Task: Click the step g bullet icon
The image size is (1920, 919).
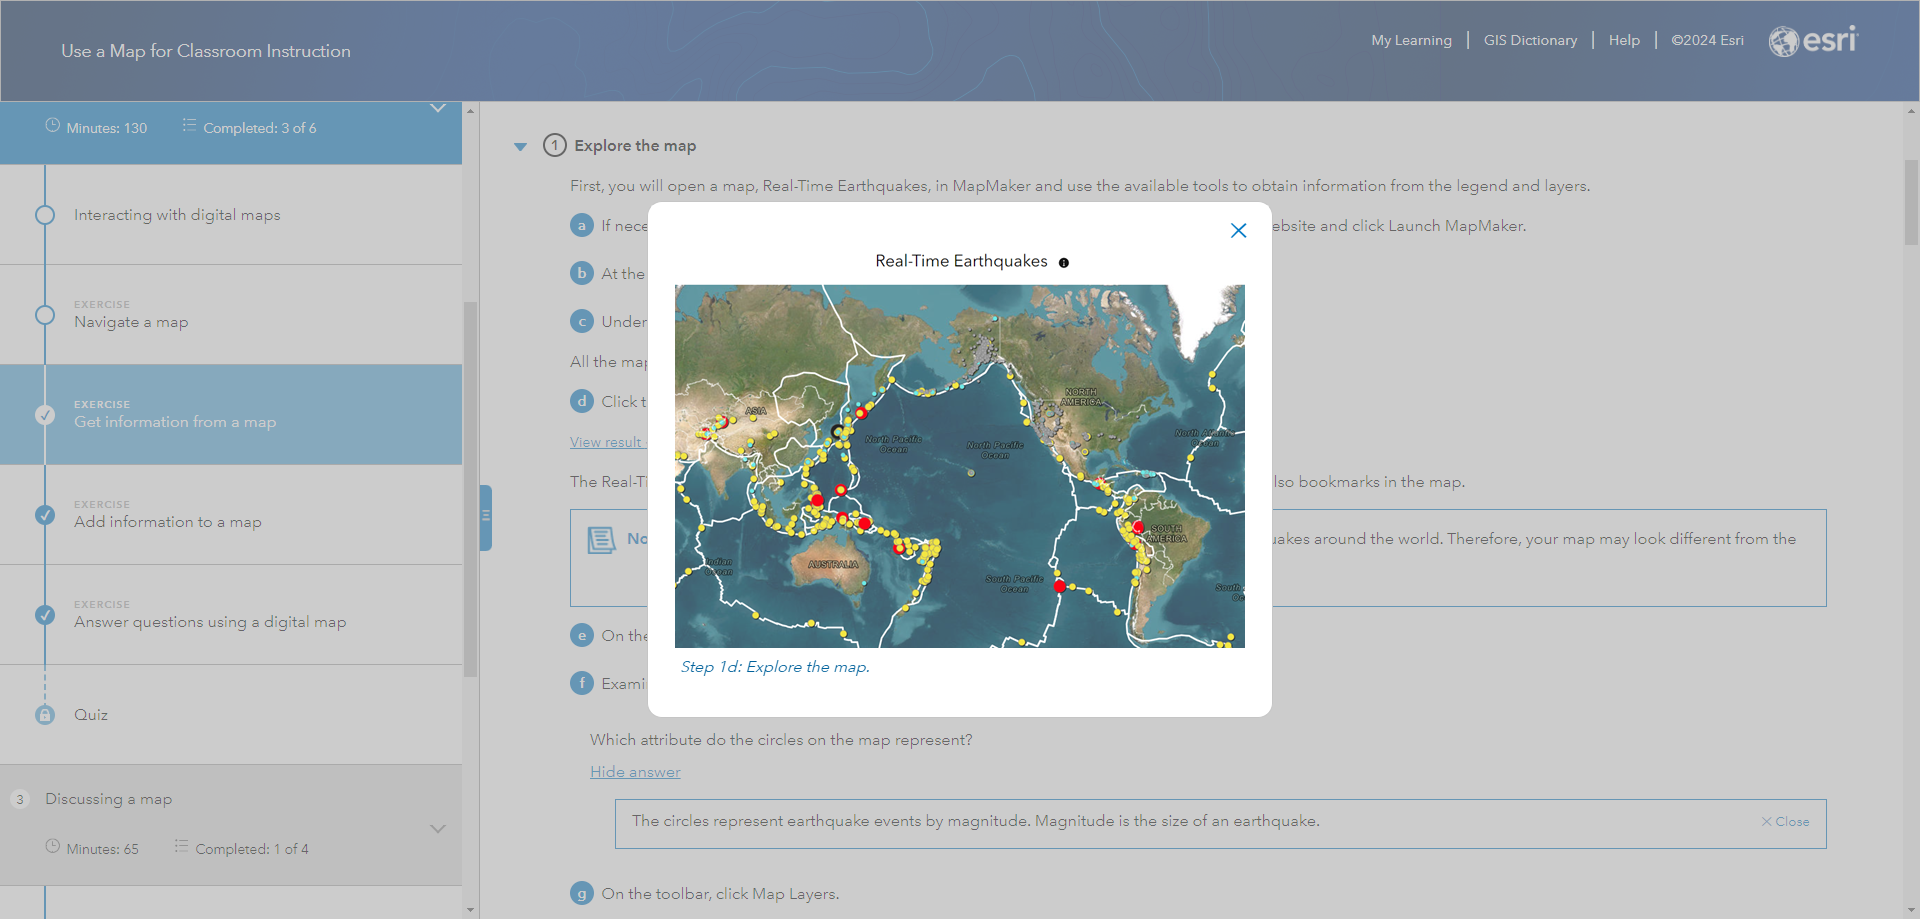Action: point(581,894)
